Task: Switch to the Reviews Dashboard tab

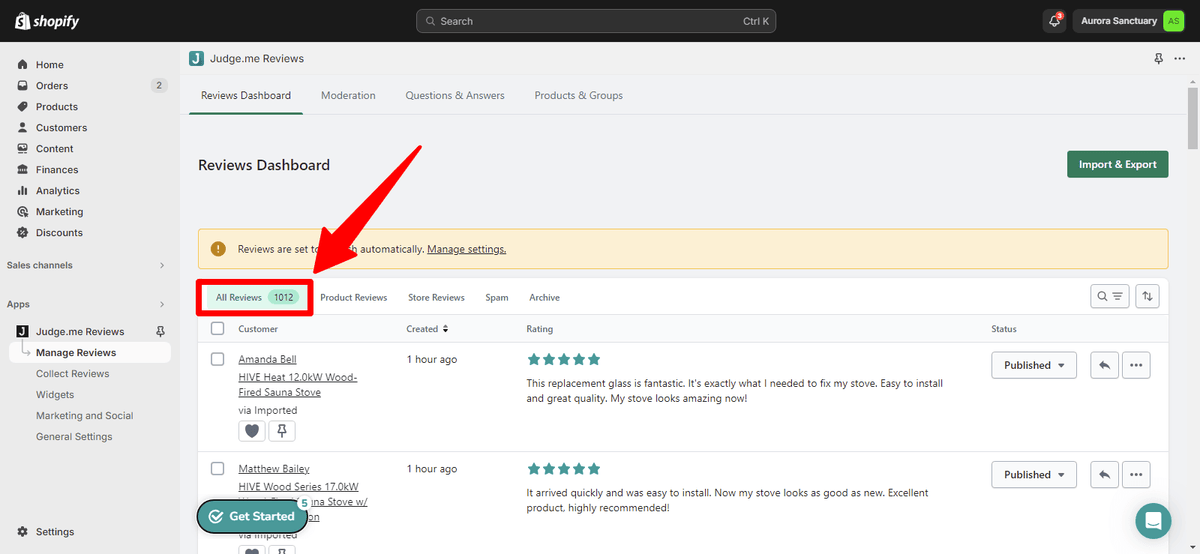Action: click(246, 96)
